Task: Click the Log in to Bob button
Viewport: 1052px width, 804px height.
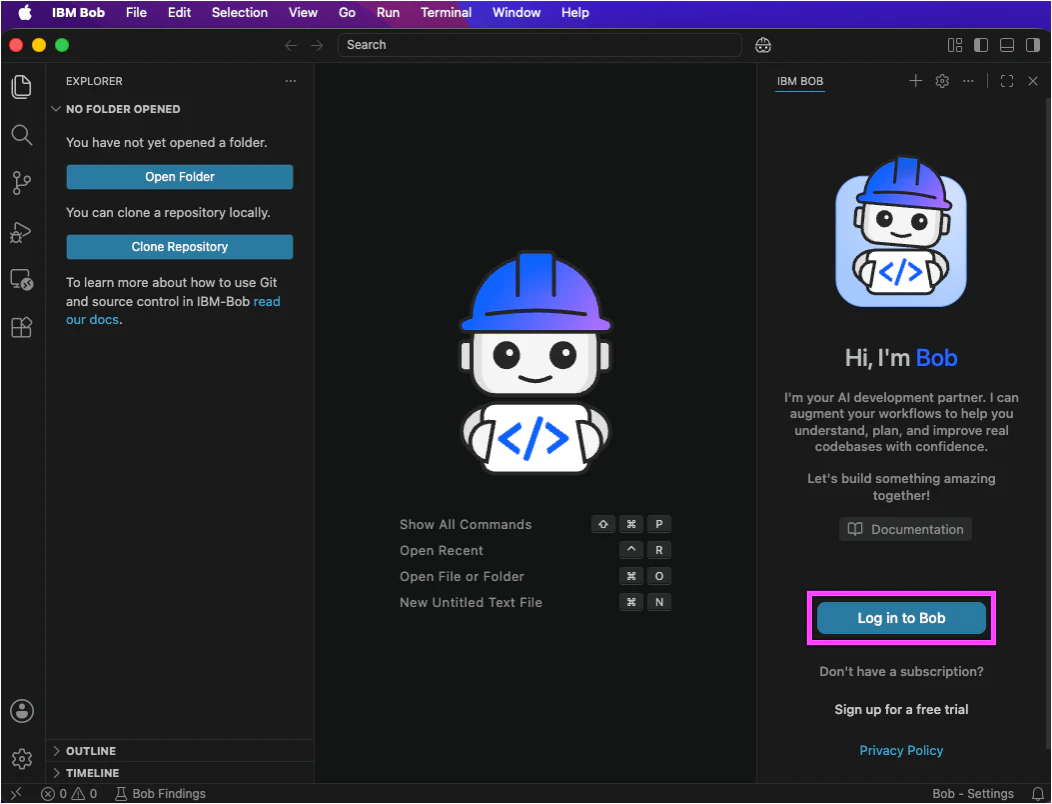Action: coord(901,618)
